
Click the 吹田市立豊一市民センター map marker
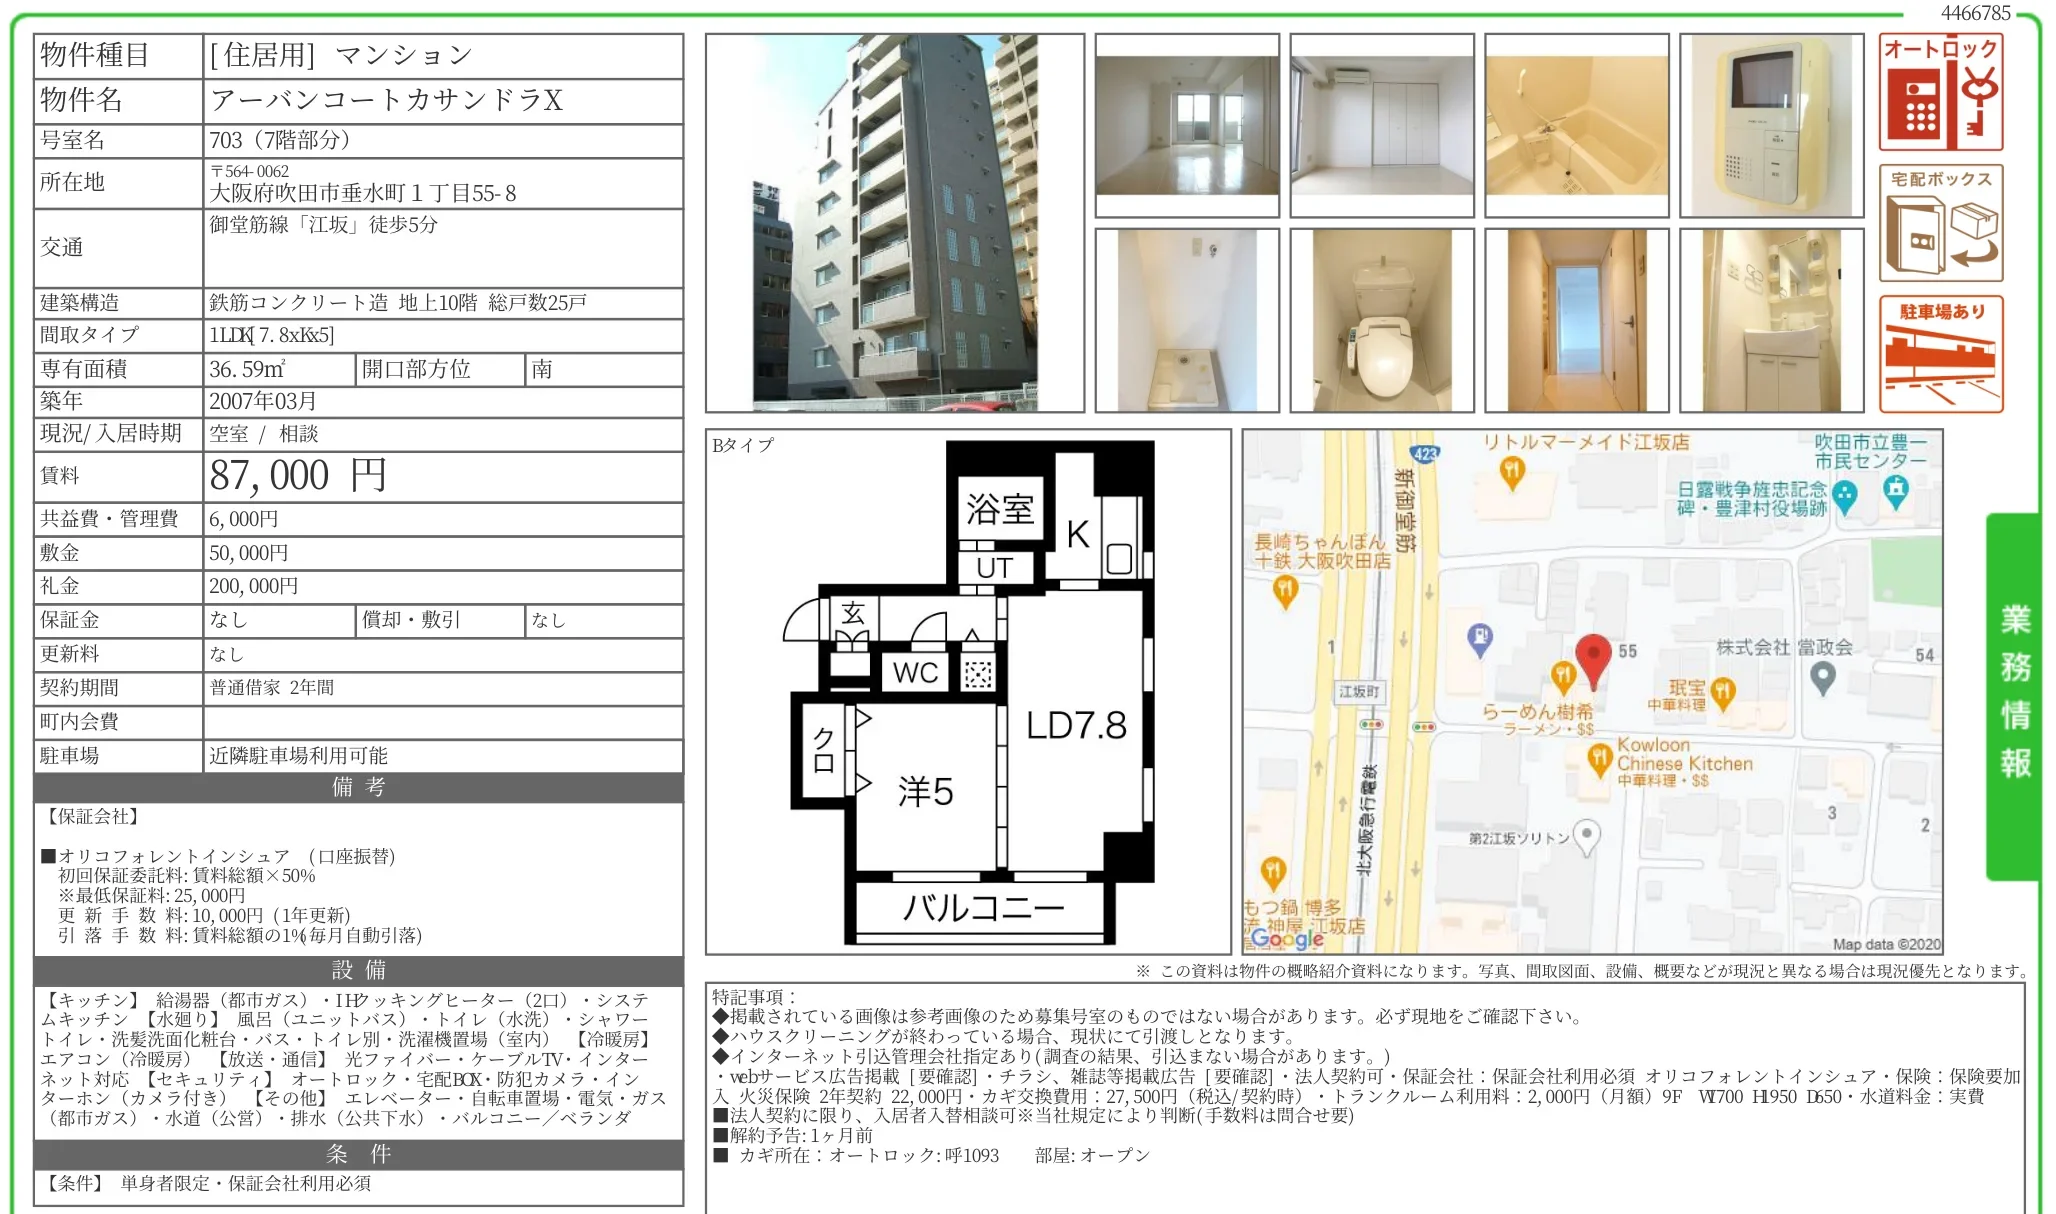(1895, 491)
